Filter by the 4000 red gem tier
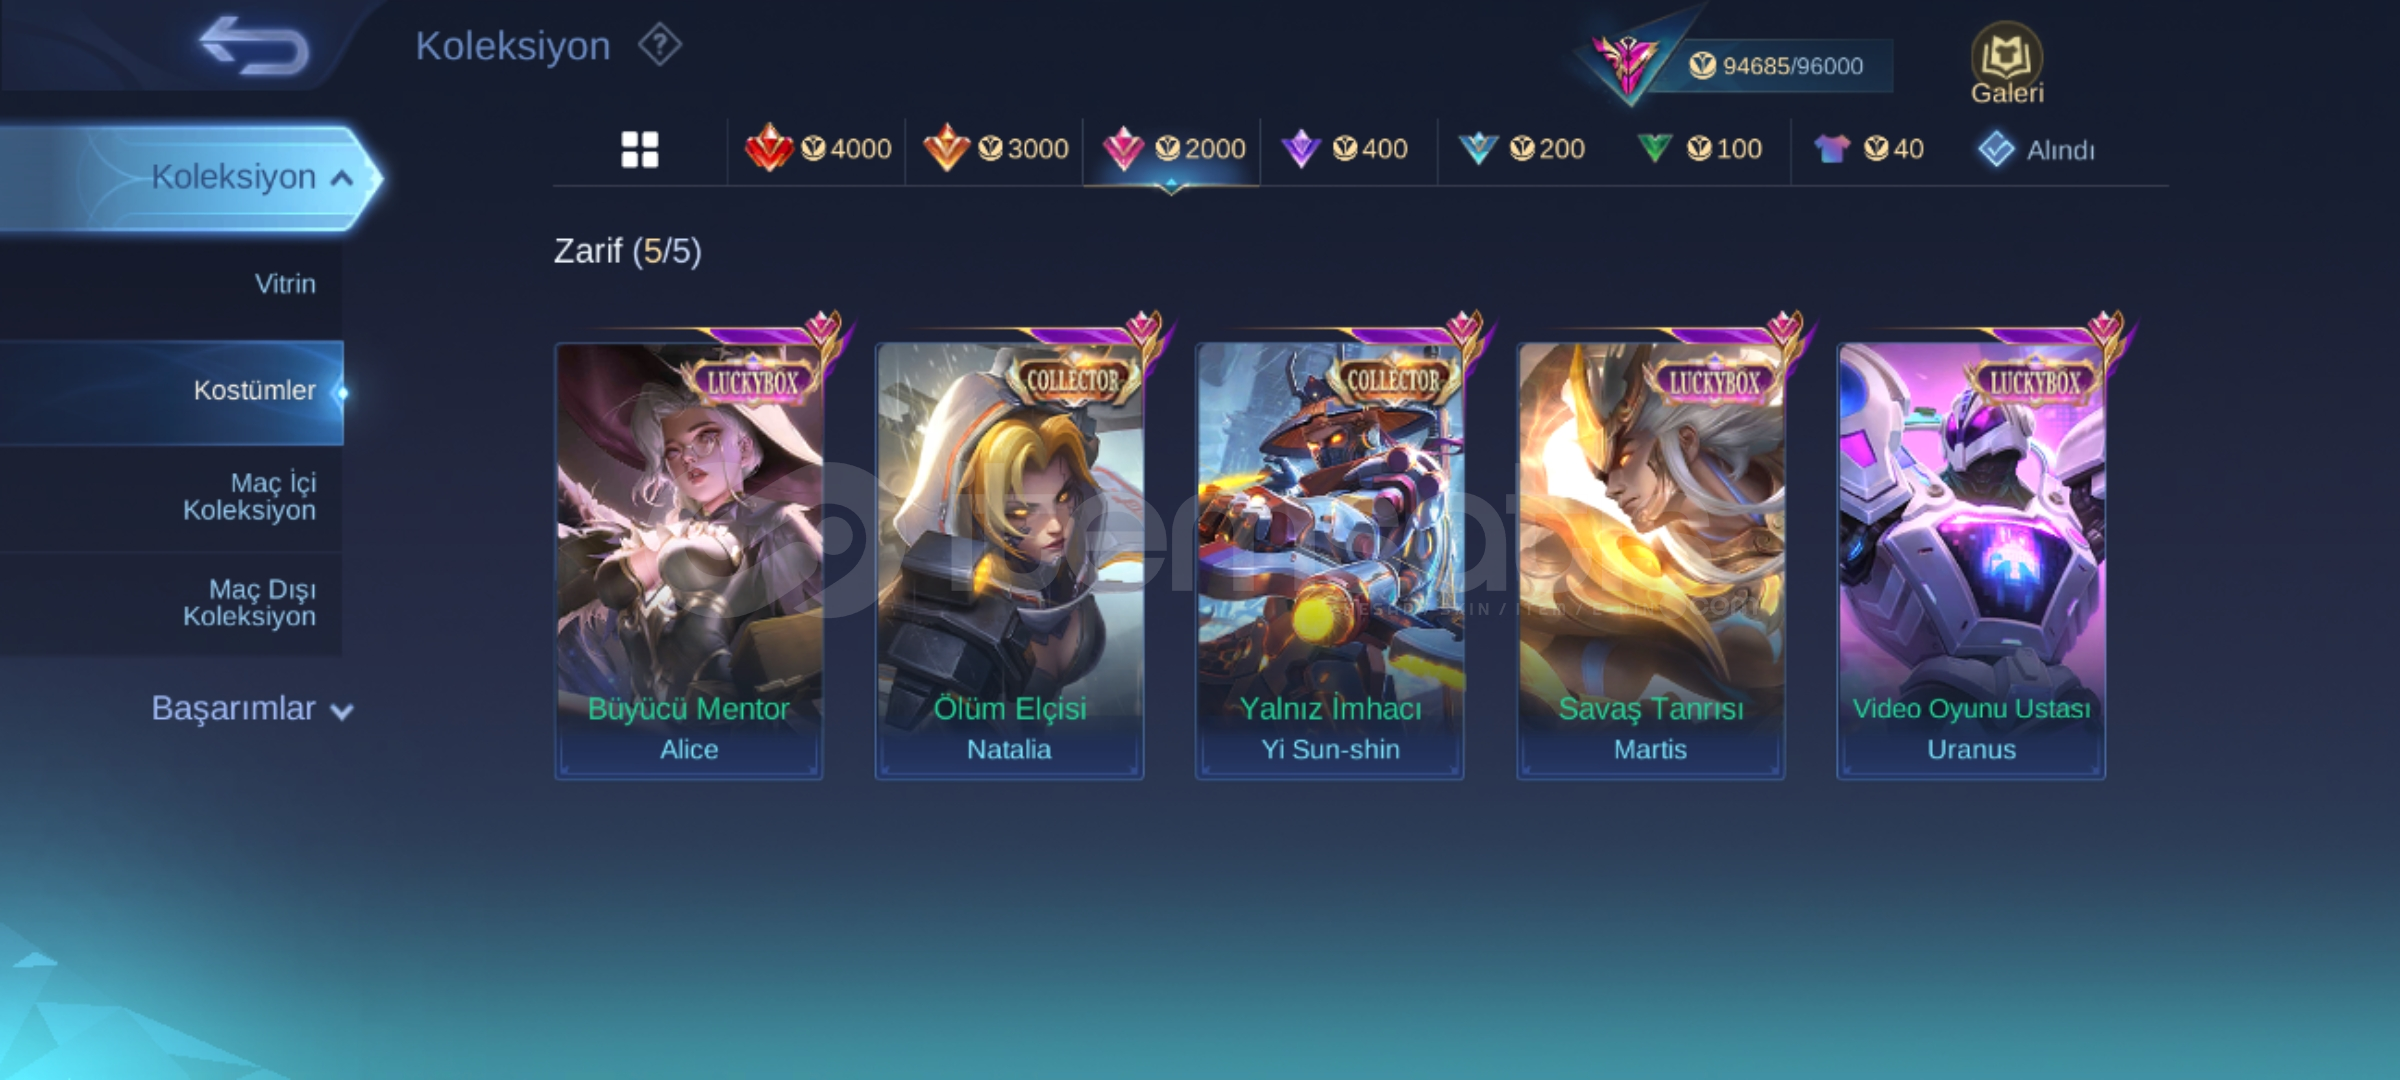 [x=818, y=149]
